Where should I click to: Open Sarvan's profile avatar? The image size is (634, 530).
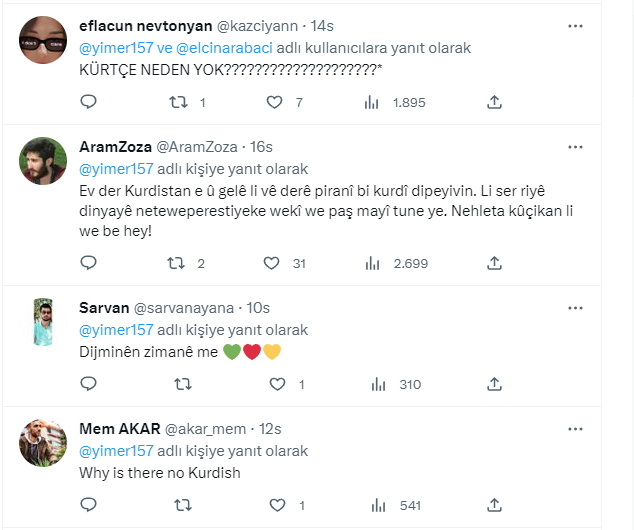coord(43,322)
